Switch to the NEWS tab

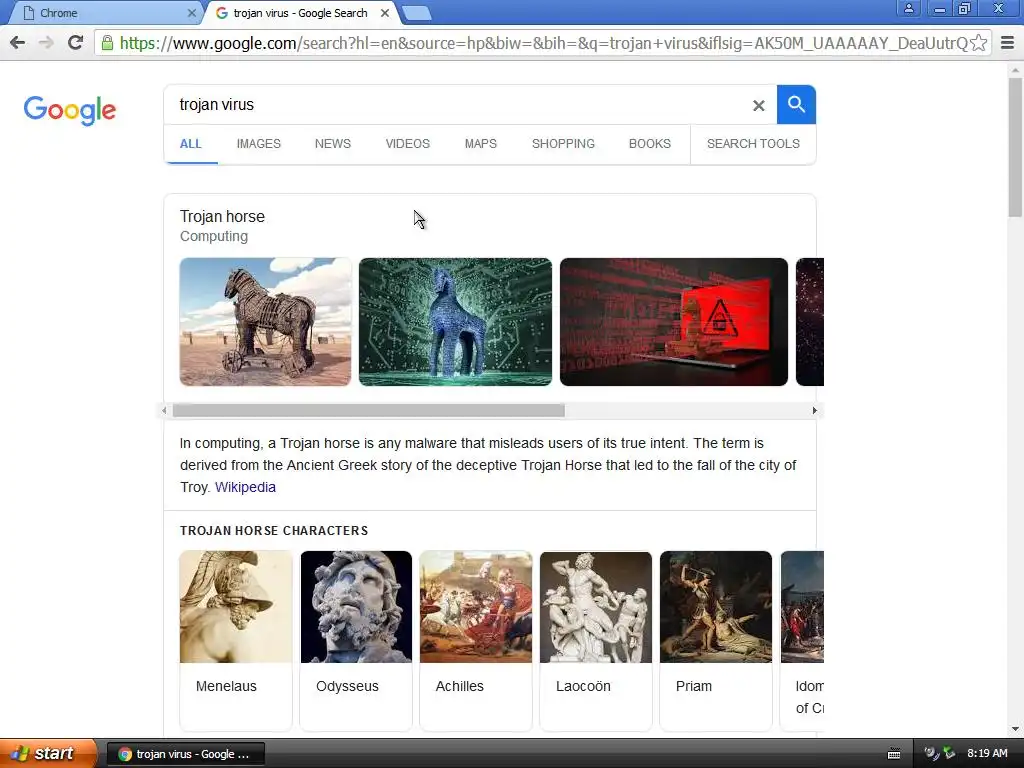click(333, 144)
